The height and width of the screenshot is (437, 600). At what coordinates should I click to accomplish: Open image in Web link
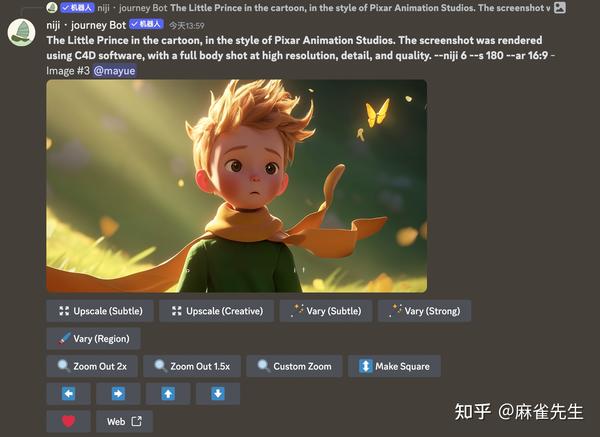124,421
